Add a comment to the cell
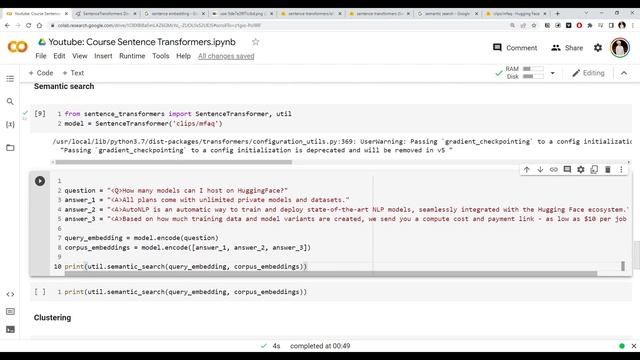Viewport: 640px width, 360px height. pos(567,169)
